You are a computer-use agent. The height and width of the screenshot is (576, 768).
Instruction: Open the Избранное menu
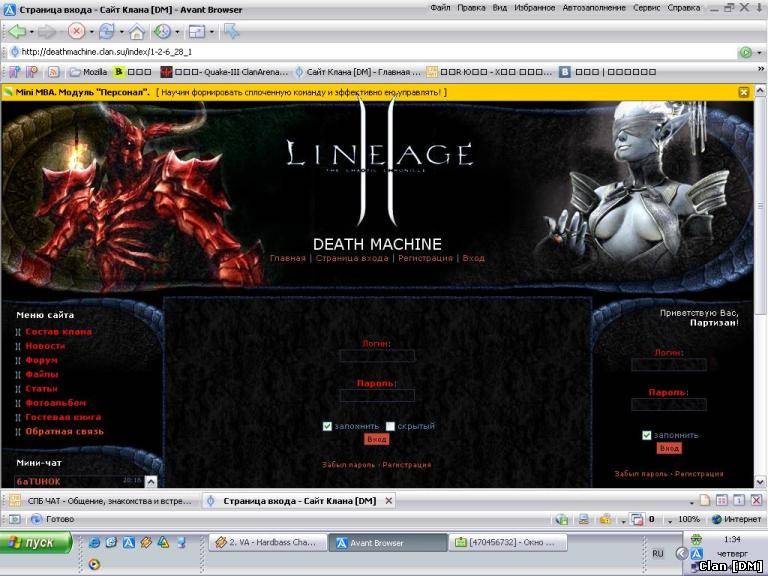(x=534, y=8)
